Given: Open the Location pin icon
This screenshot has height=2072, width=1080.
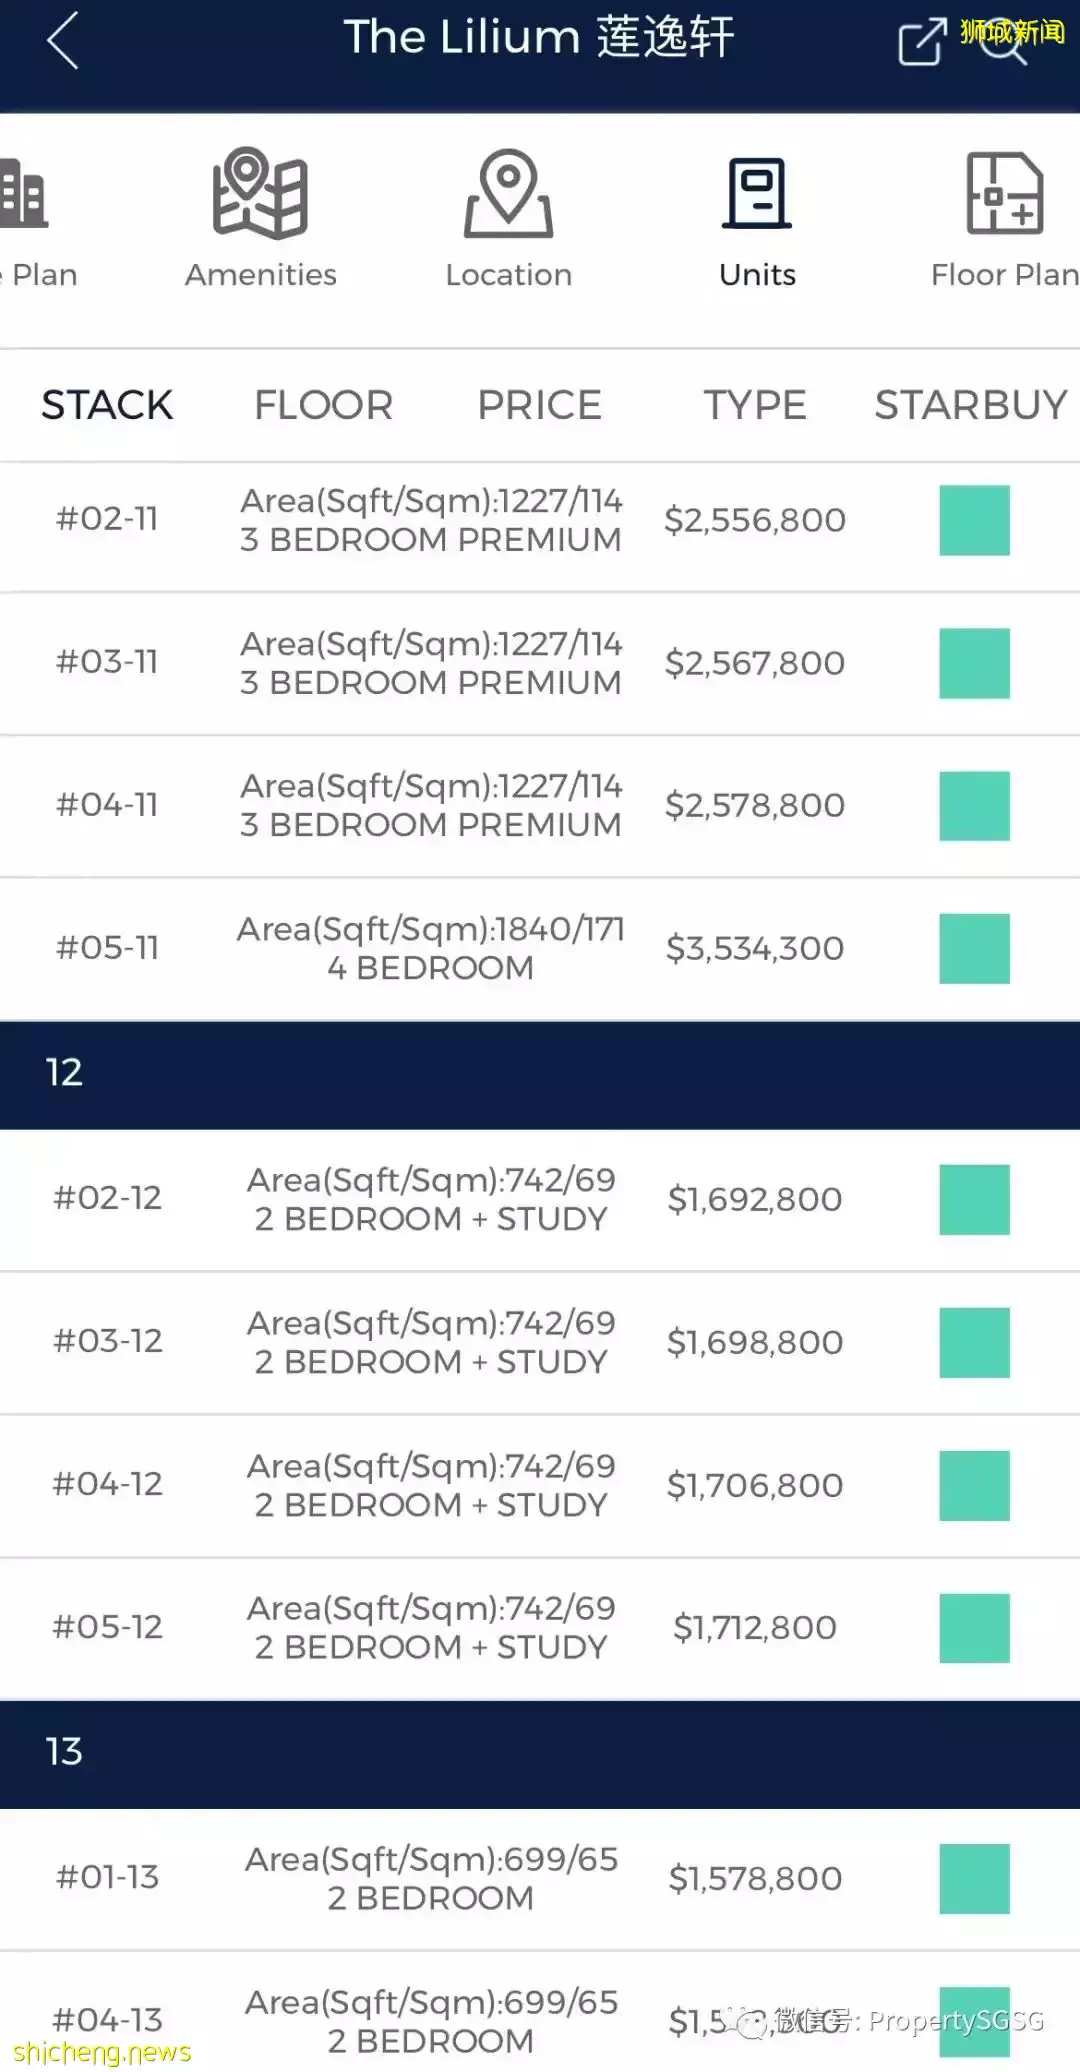Looking at the screenshot, I should tap(508, 194).
